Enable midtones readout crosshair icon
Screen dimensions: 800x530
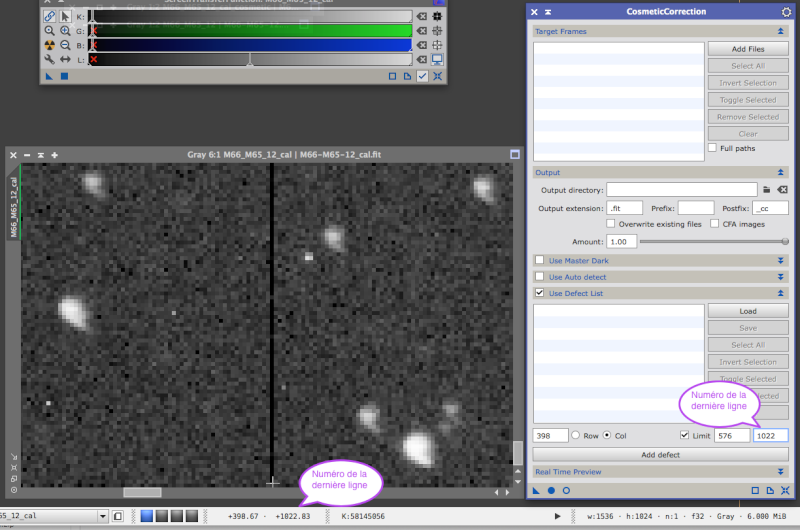pyautogui.click(x=437, y=31)
